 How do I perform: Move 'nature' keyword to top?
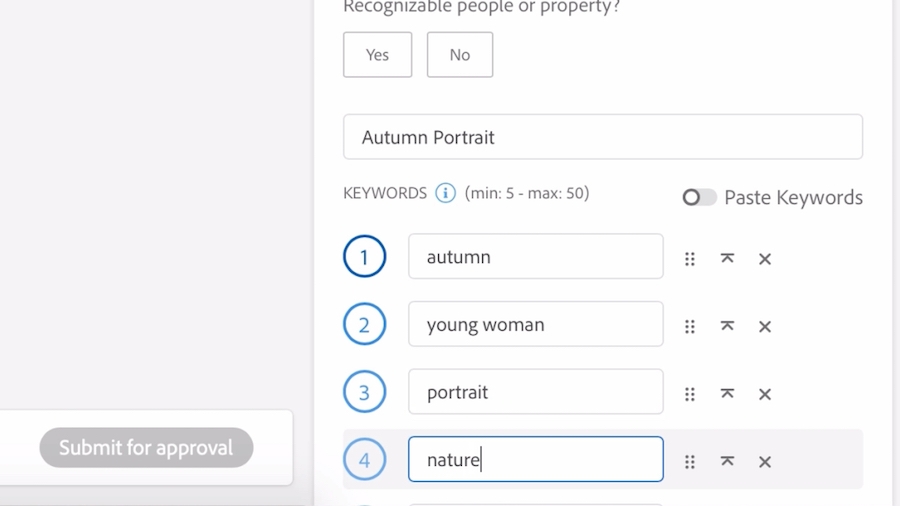tap(727, 462)
